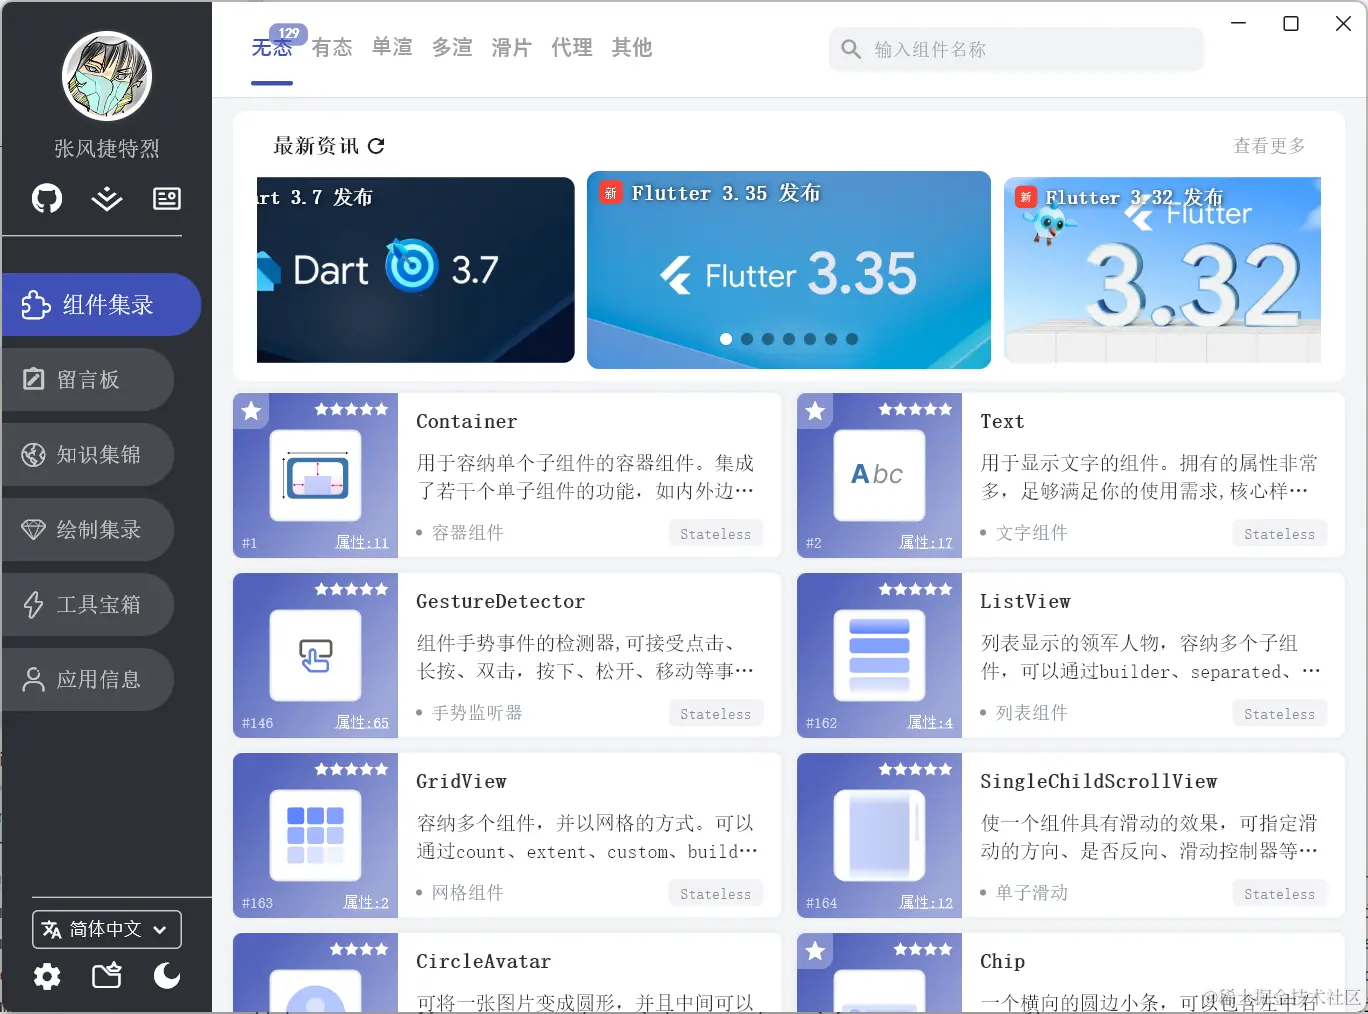Click the folder-with-star icon at sidebar bottom
The image size is (1368, 1014).
pyautogui.click(x=107, y=975)
